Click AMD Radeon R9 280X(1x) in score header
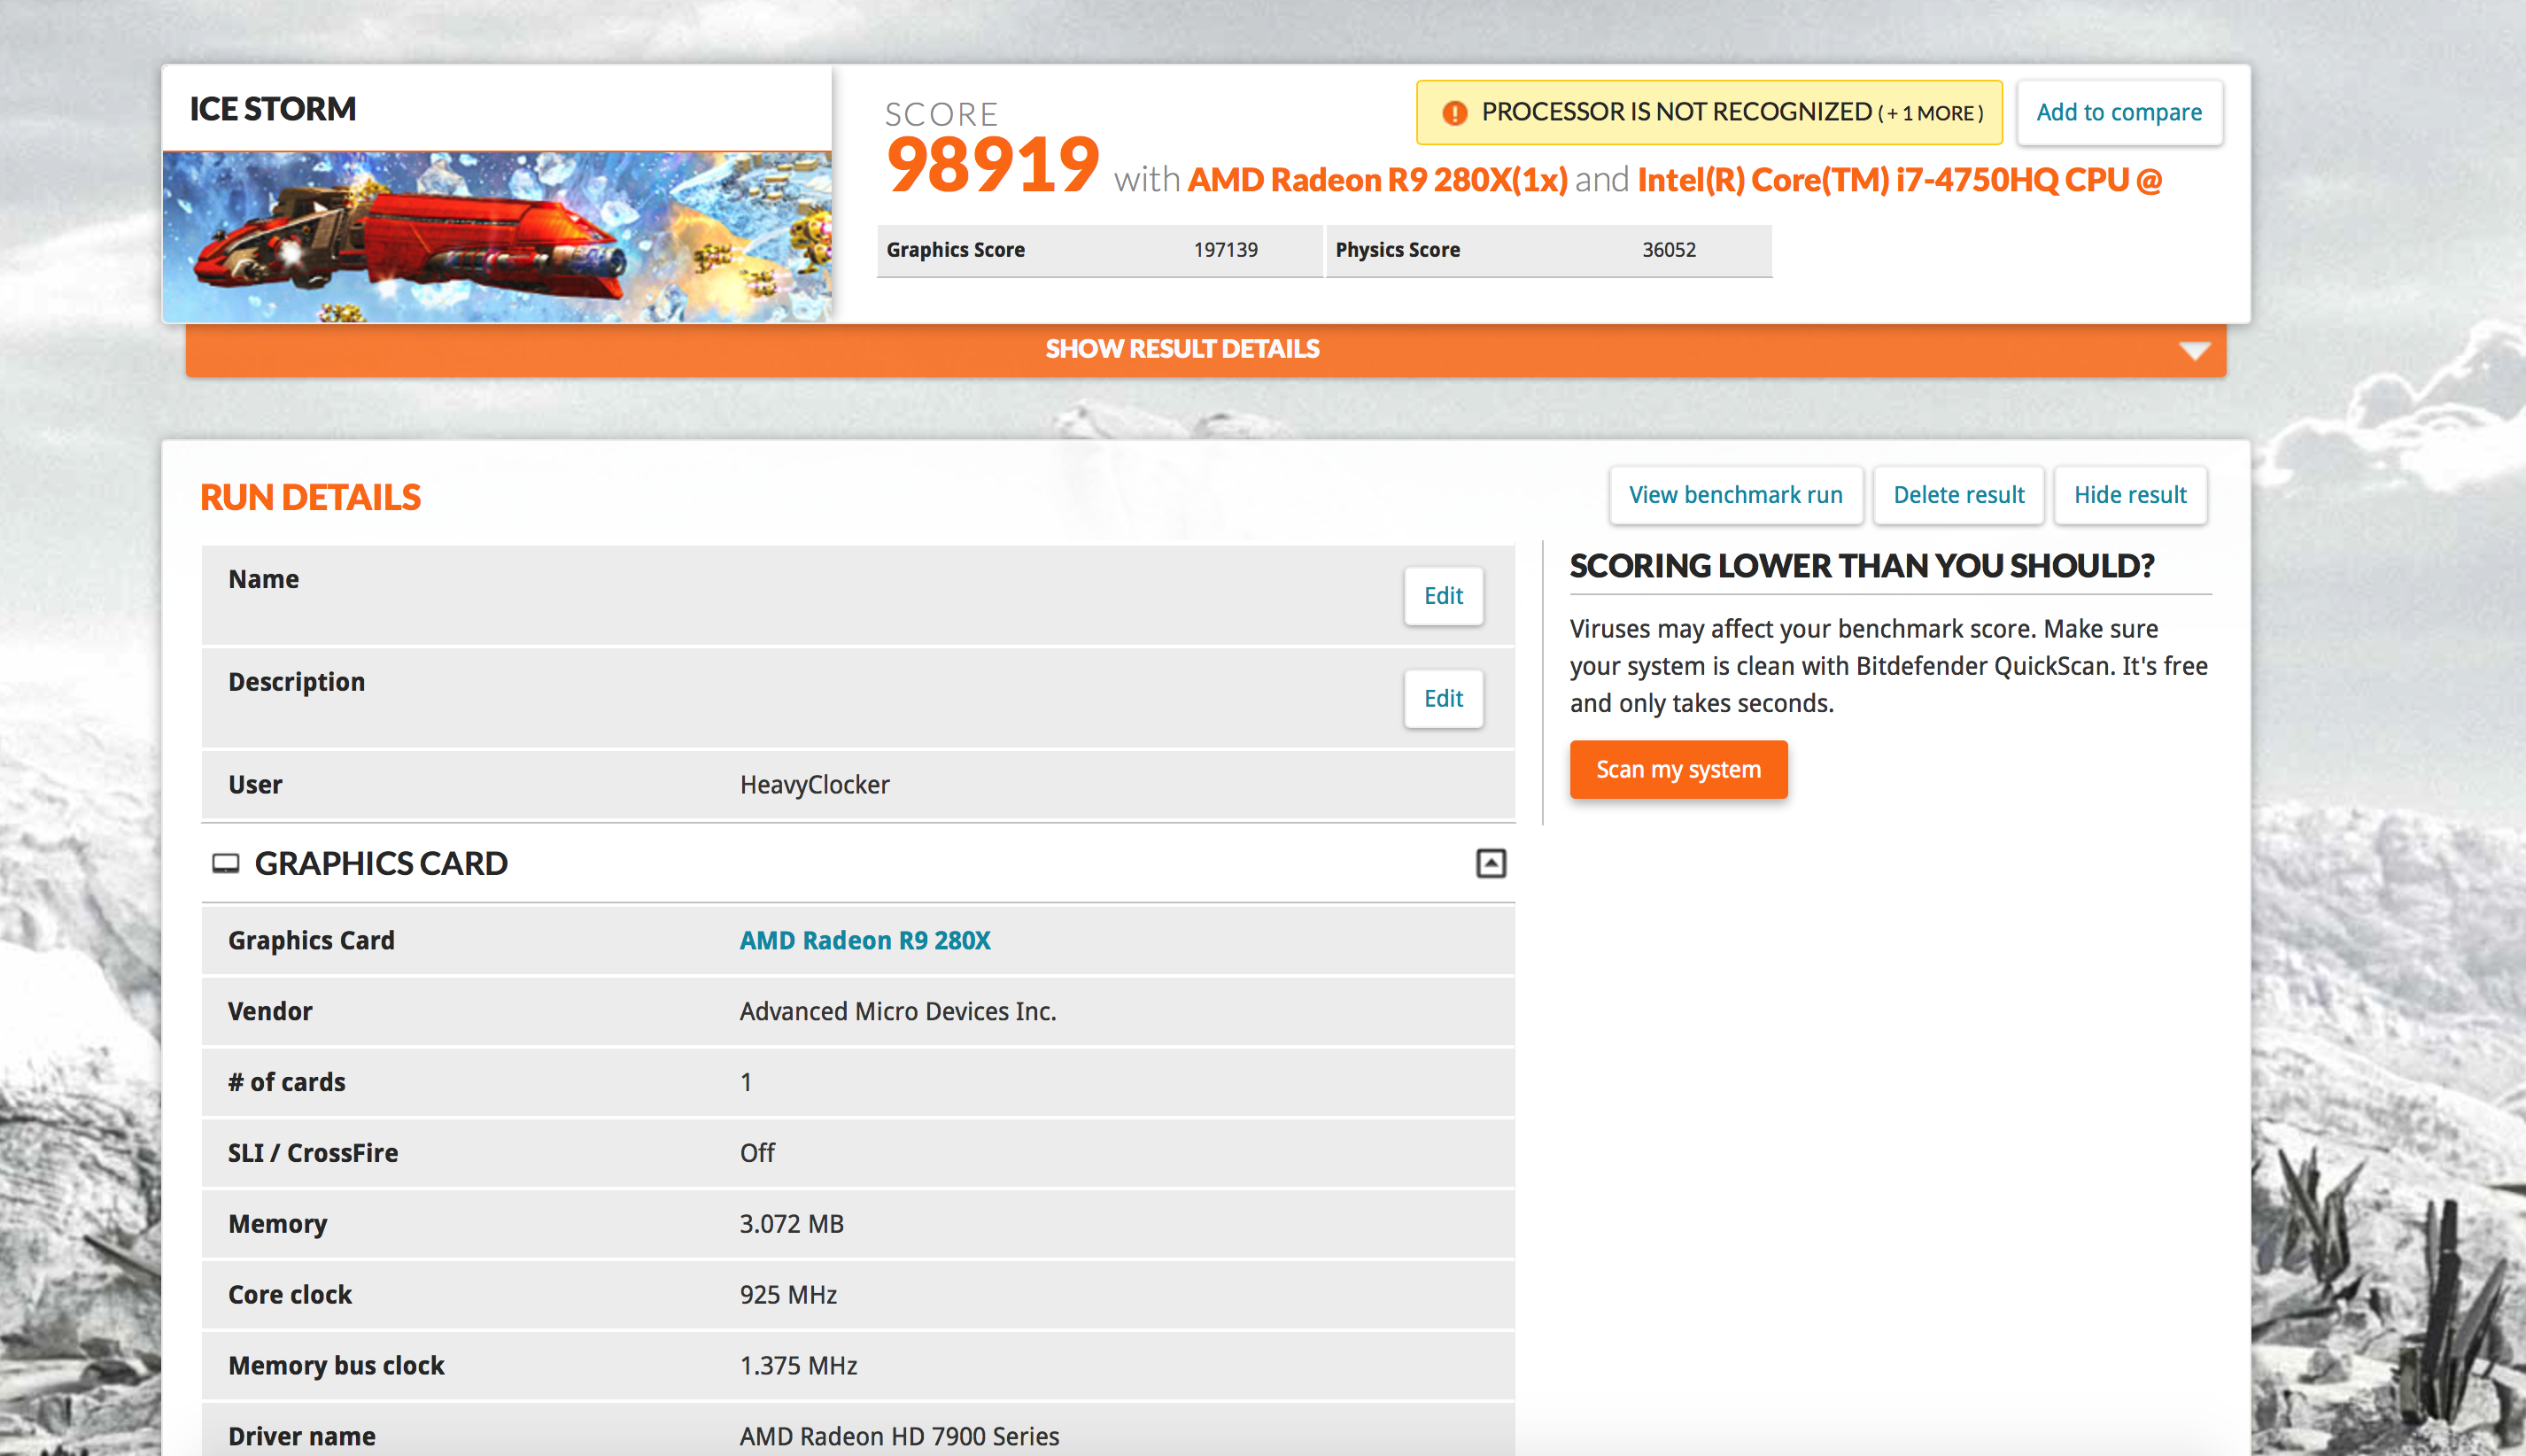The height and width of the screenshot is (1456, 2526). click(1377, 180)
